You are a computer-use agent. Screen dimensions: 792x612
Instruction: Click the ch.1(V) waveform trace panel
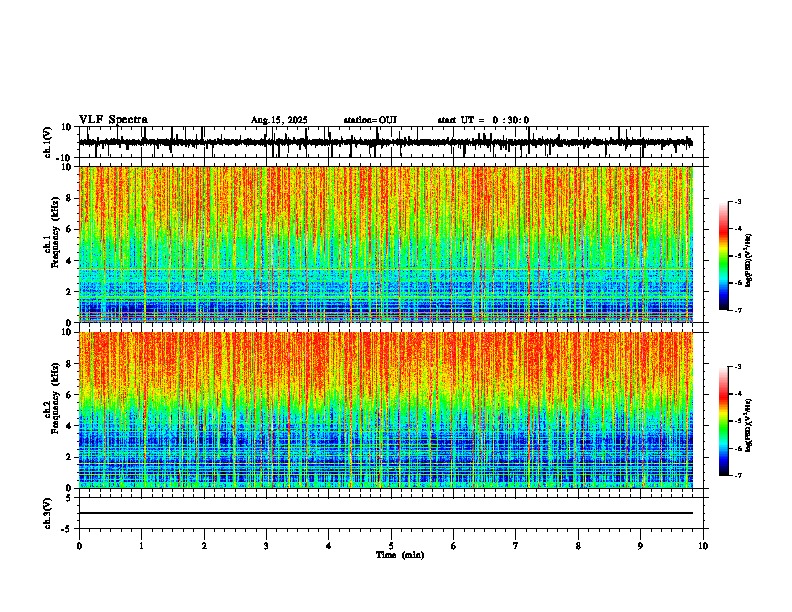[x=391, y=142]
